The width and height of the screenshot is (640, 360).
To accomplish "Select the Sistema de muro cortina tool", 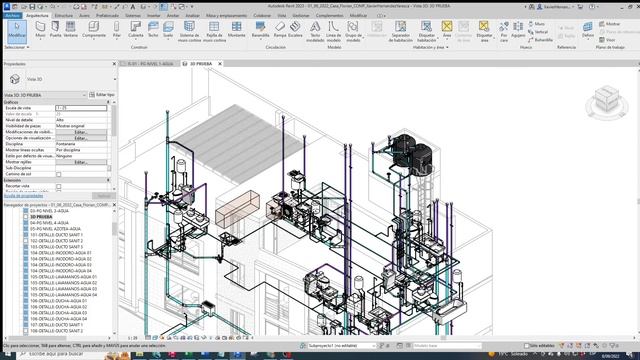I will pos(189,31).
